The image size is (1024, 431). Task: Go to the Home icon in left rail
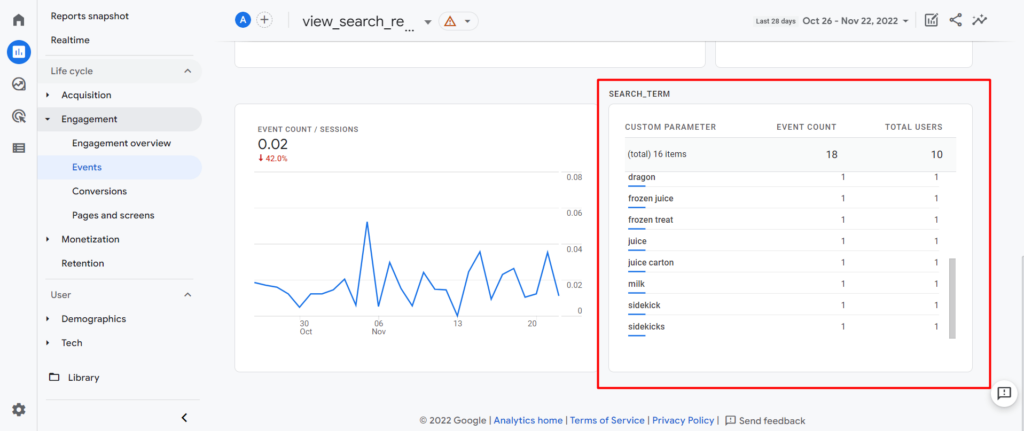19,20
